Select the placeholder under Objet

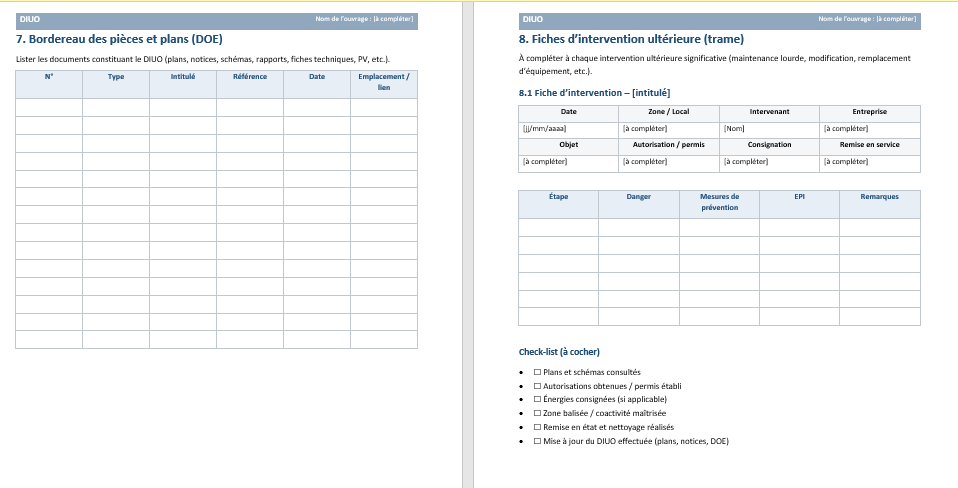click(x=544, y=162)
